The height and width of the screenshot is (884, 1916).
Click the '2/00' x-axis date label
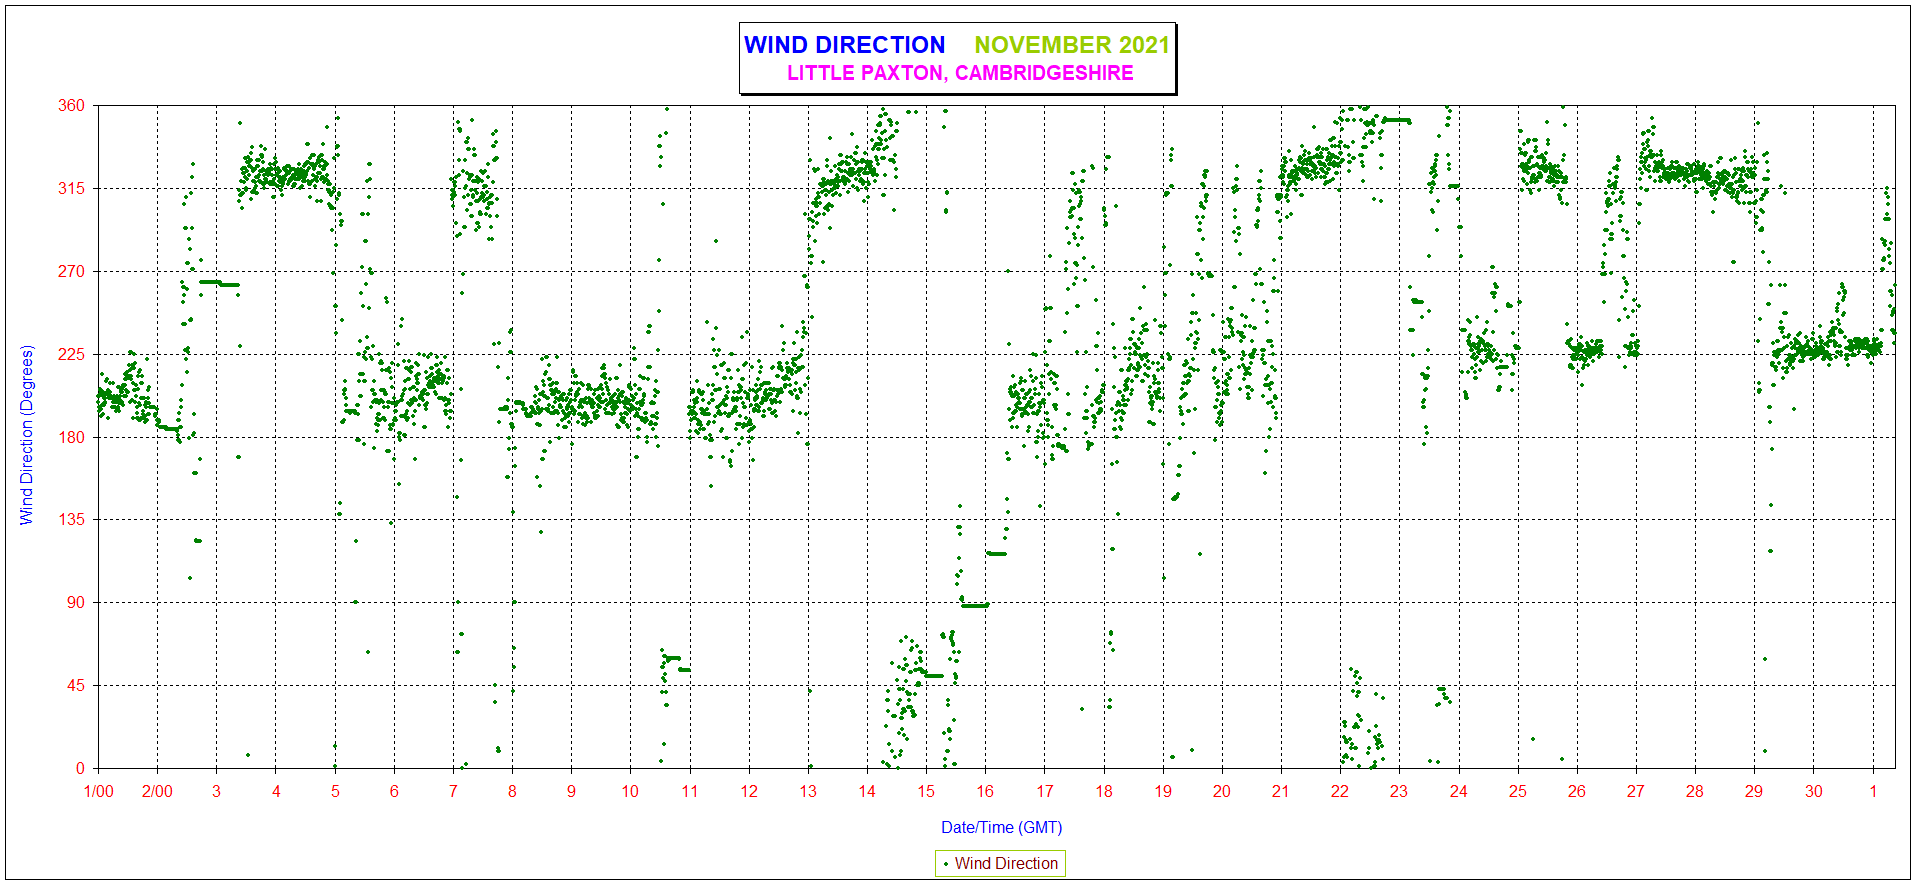click(x=157, y=791)
